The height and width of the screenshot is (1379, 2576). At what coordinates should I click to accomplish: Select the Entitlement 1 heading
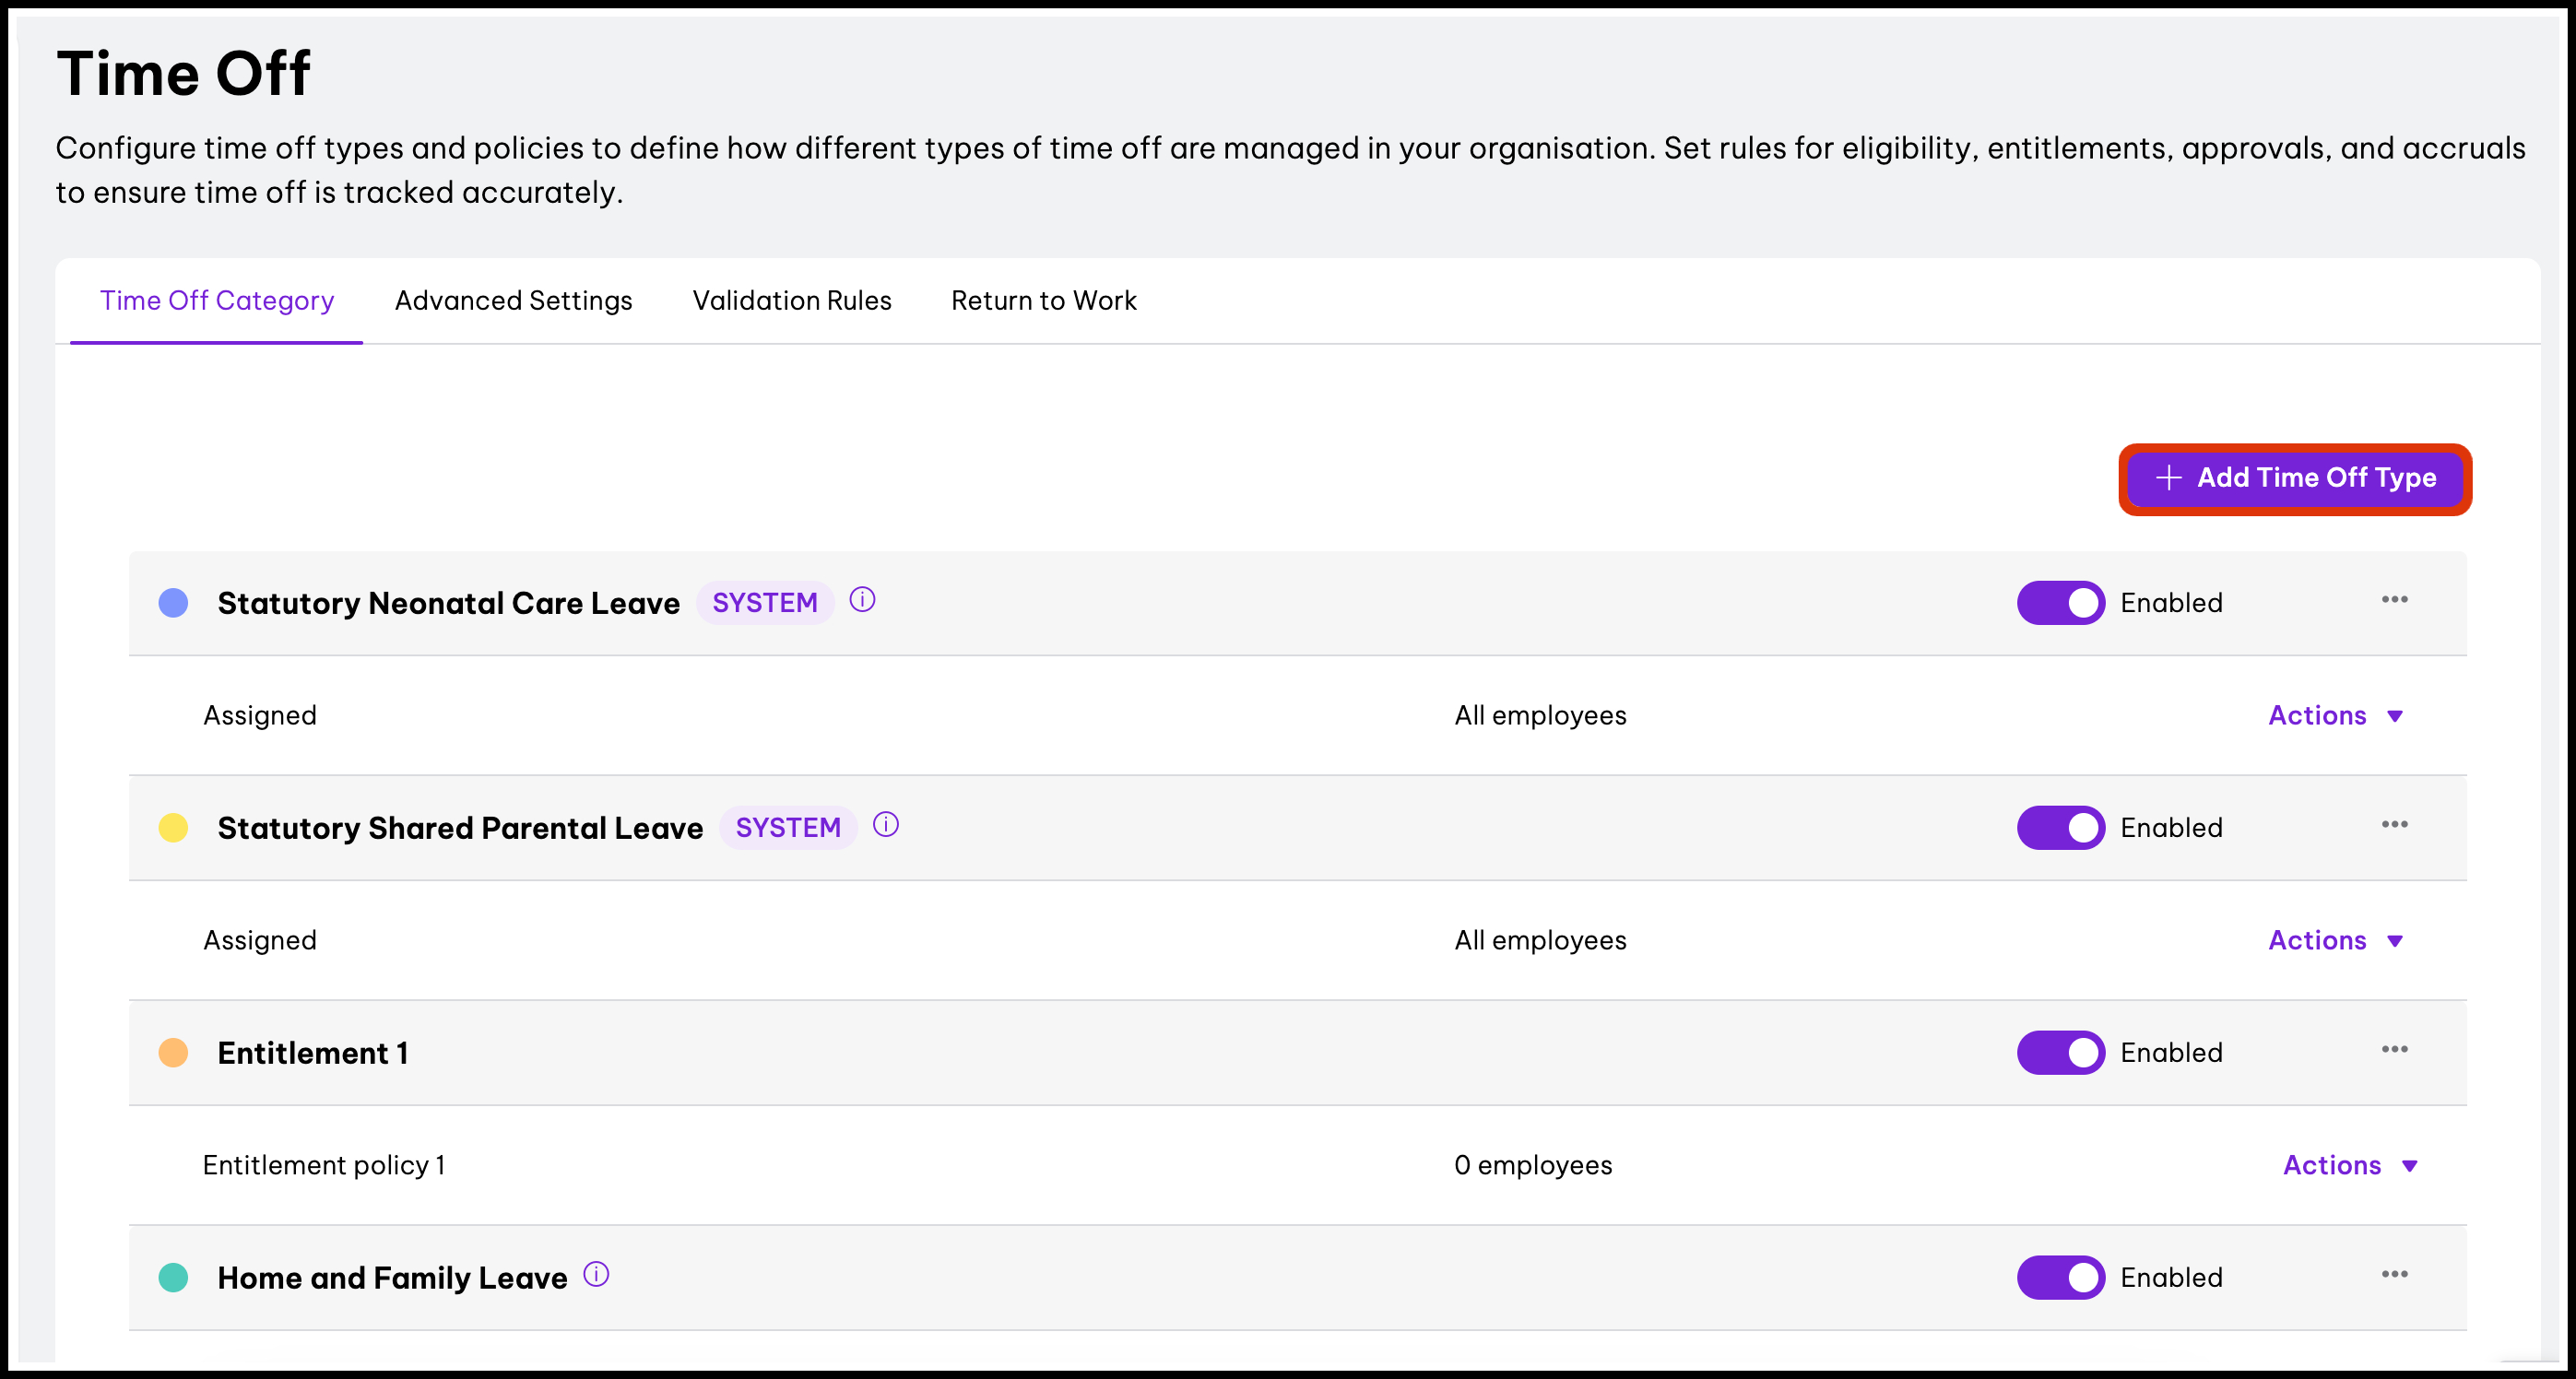tap(313, 1053)
